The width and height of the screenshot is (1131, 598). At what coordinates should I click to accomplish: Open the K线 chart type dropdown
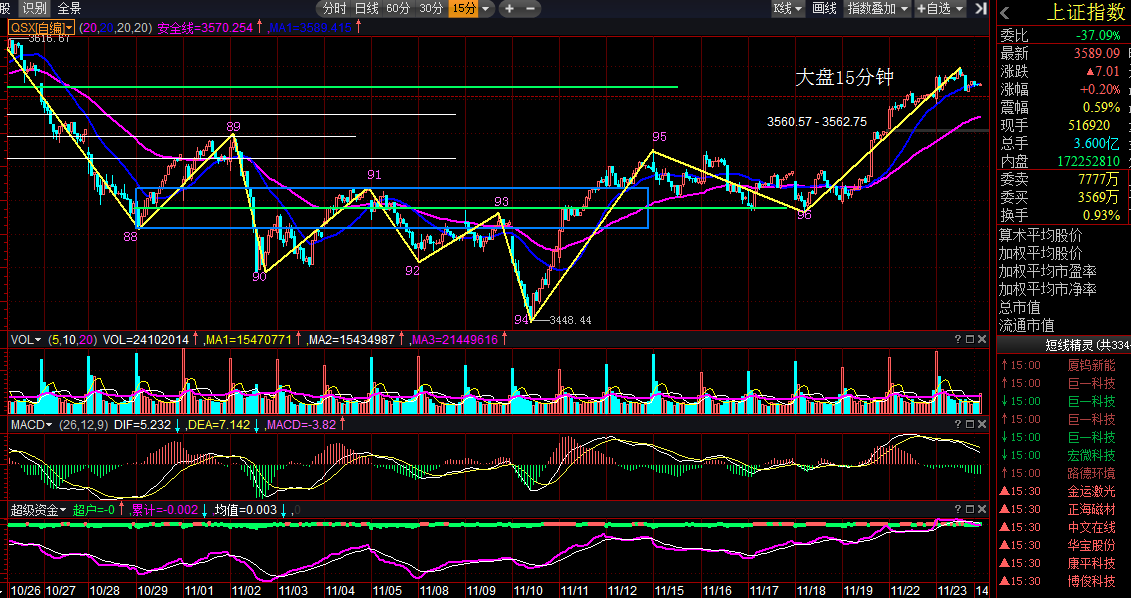(788, 9)
